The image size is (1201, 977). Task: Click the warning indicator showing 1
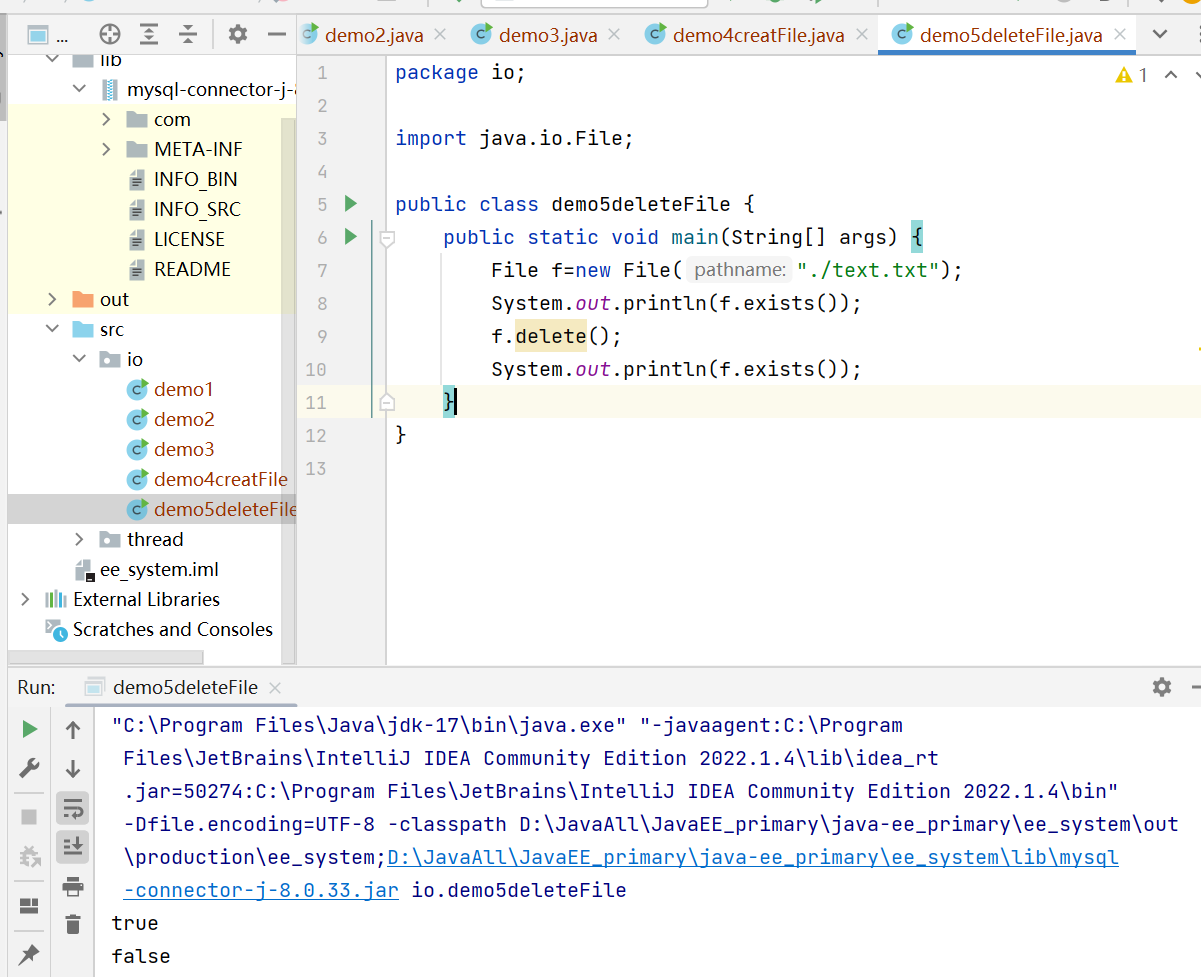(x=1131, y=75)
